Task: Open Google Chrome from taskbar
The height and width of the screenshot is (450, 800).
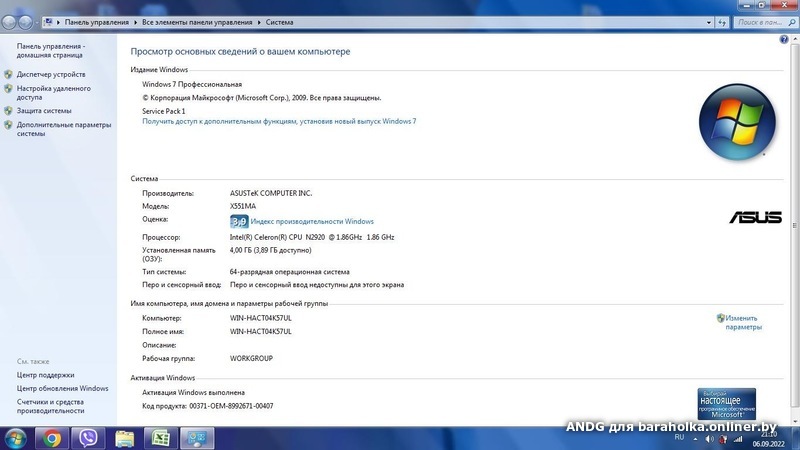Action: pyautogui.click(x=52, y=439)
